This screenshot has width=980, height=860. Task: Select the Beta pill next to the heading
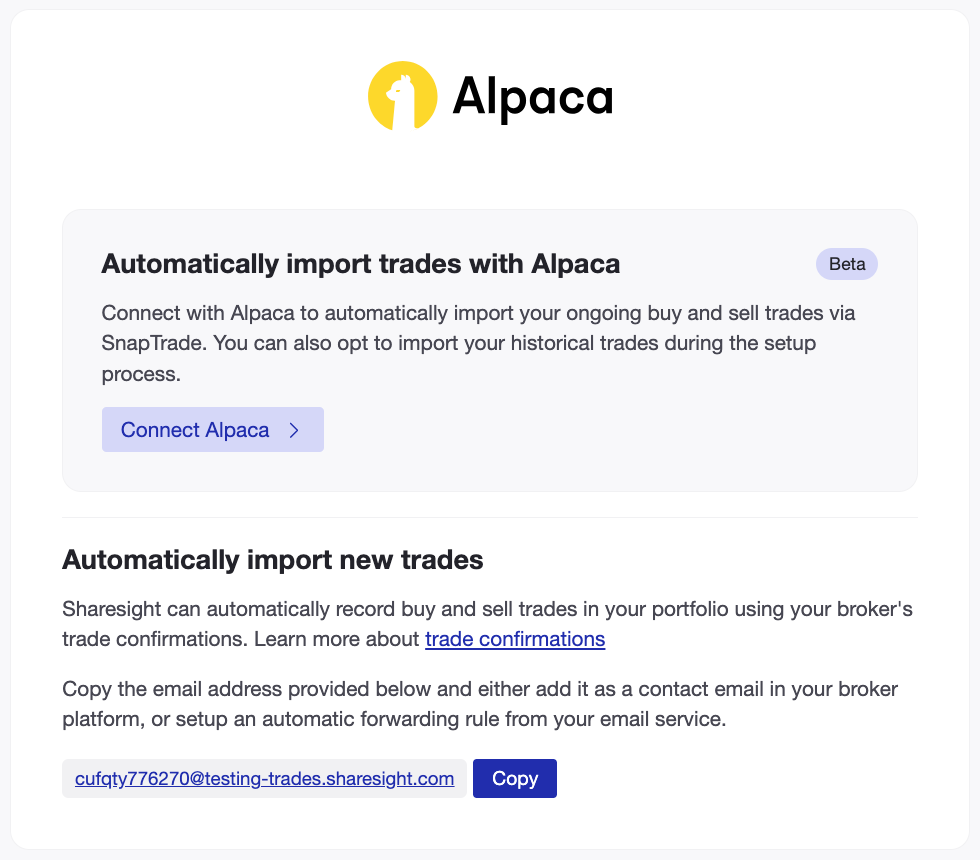tap(846, 264)
